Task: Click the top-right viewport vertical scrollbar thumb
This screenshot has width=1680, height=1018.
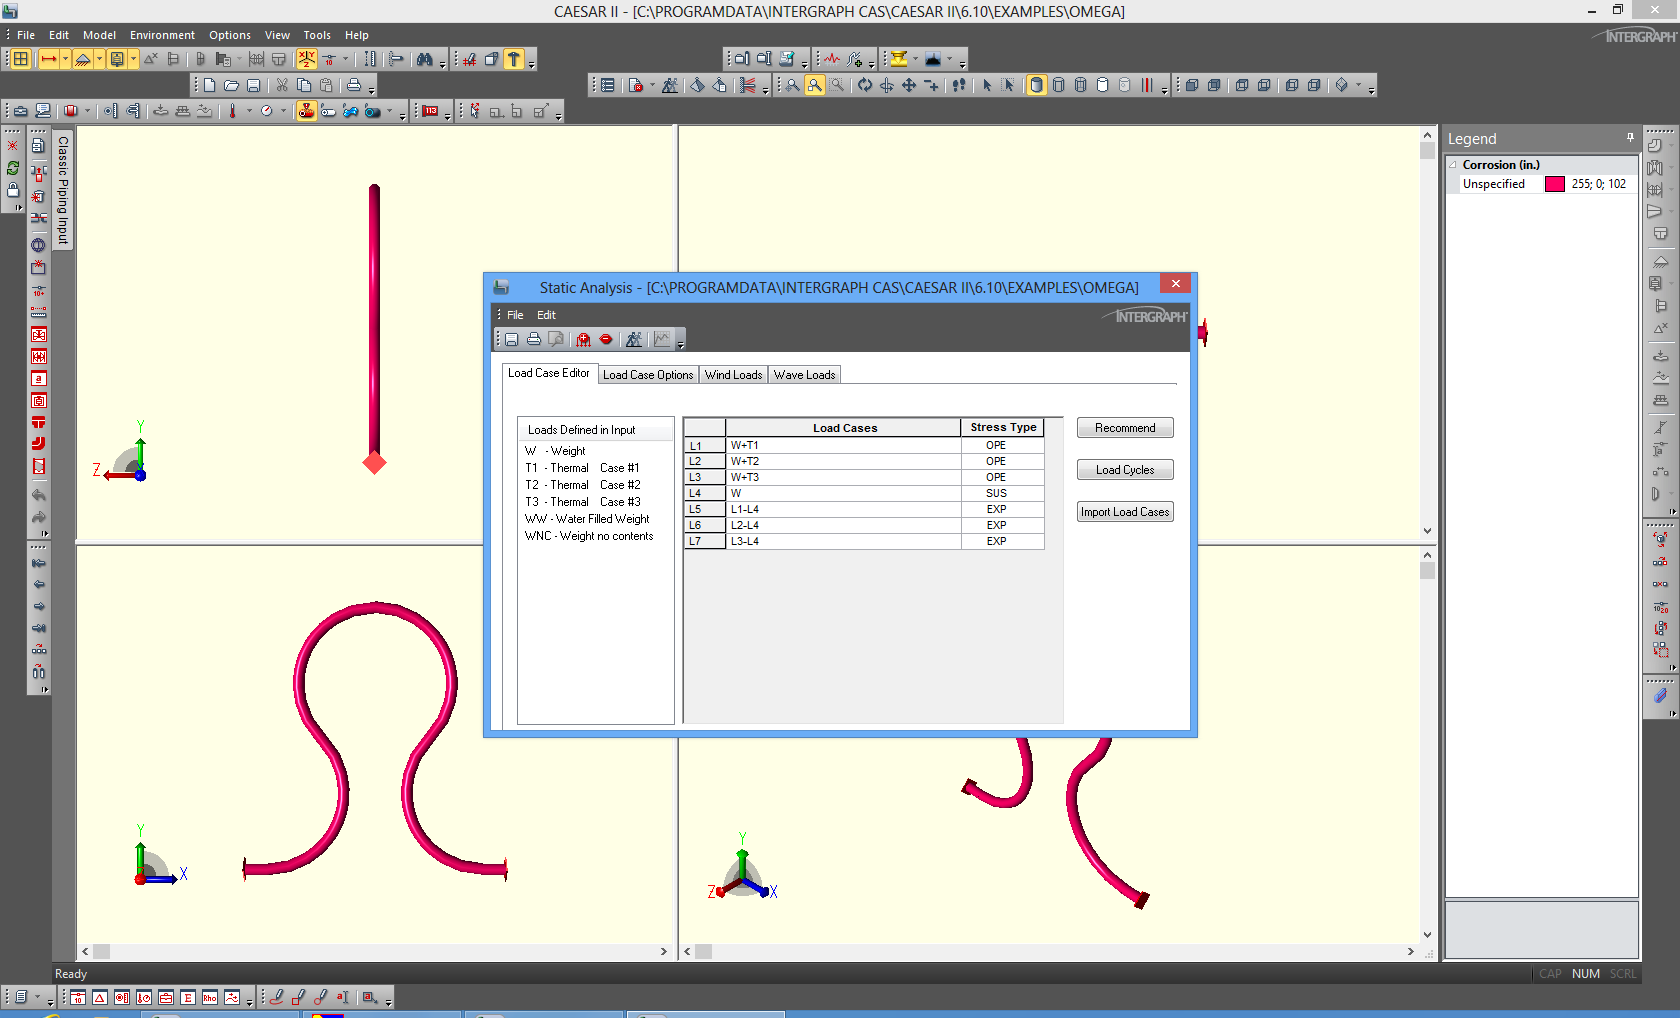Action: click(1427, 151)
